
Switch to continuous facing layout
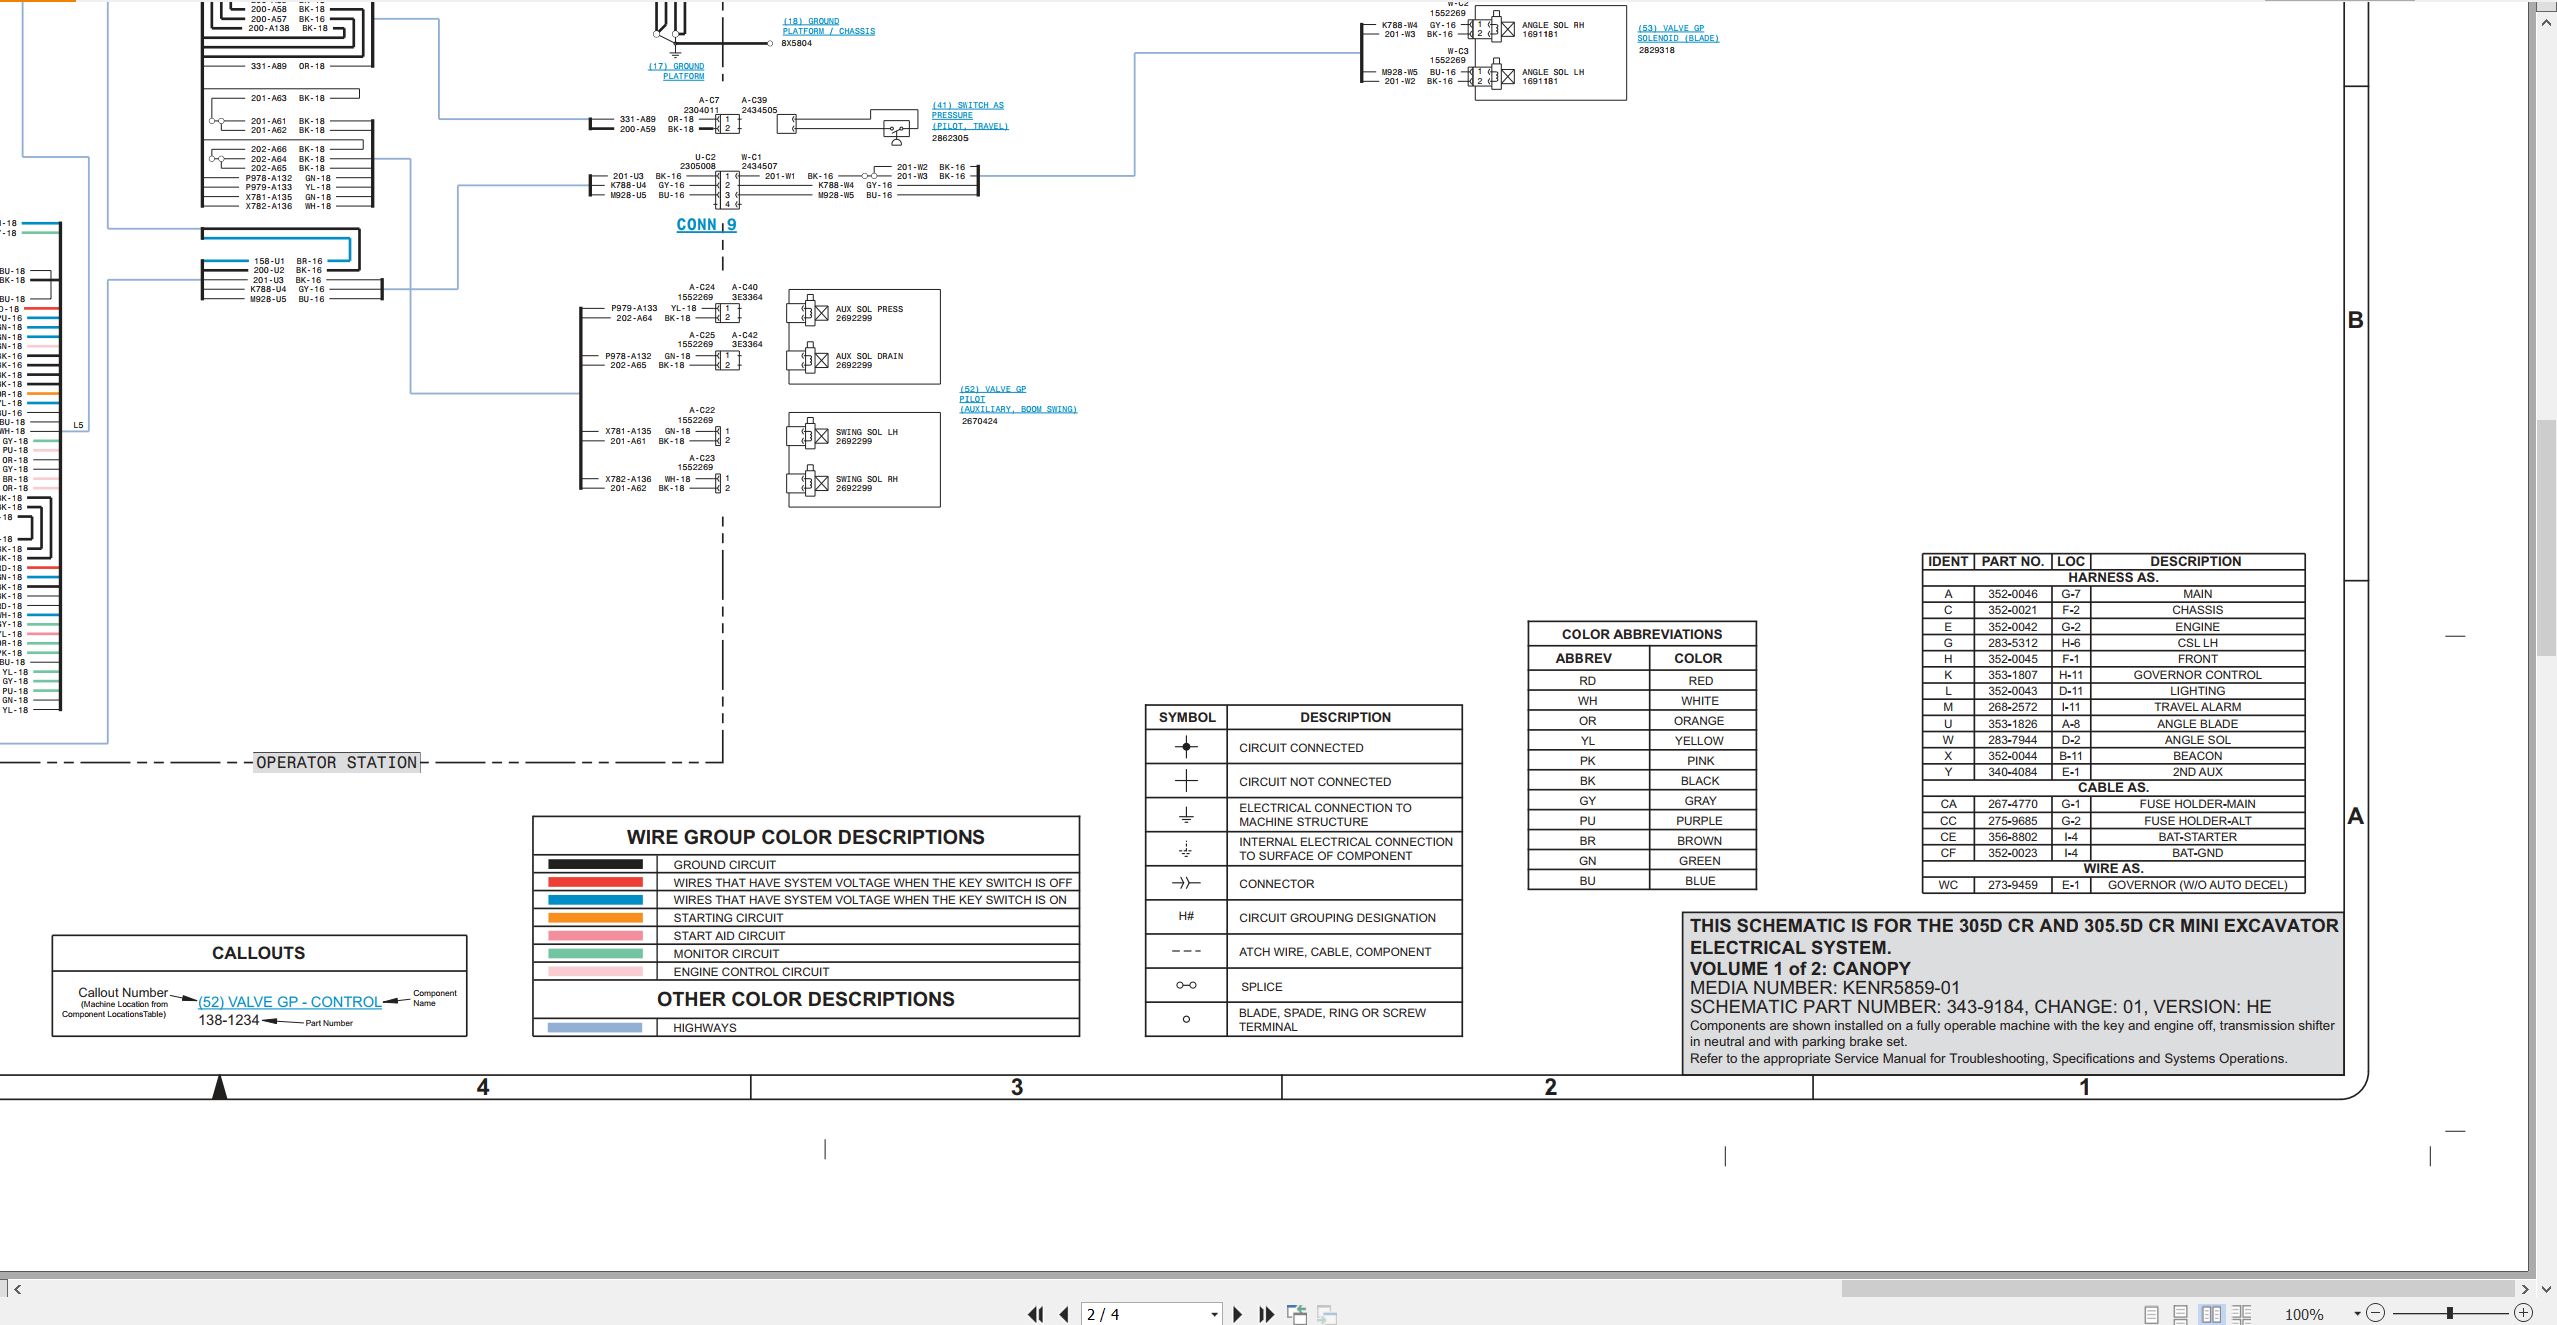pyautogui.click(x=2242, y=1315)
